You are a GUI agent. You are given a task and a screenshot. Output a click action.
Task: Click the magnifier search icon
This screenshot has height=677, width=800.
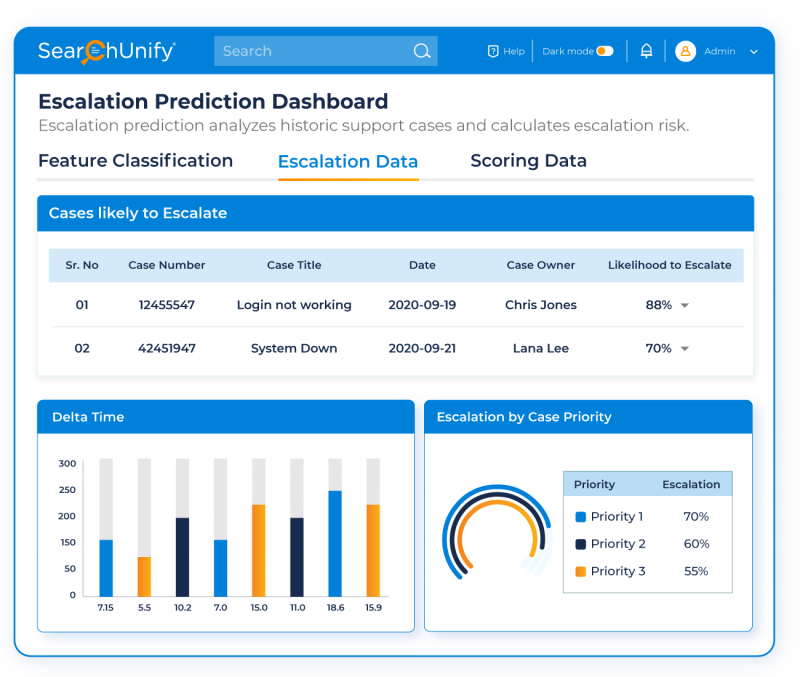pos(422,51)
